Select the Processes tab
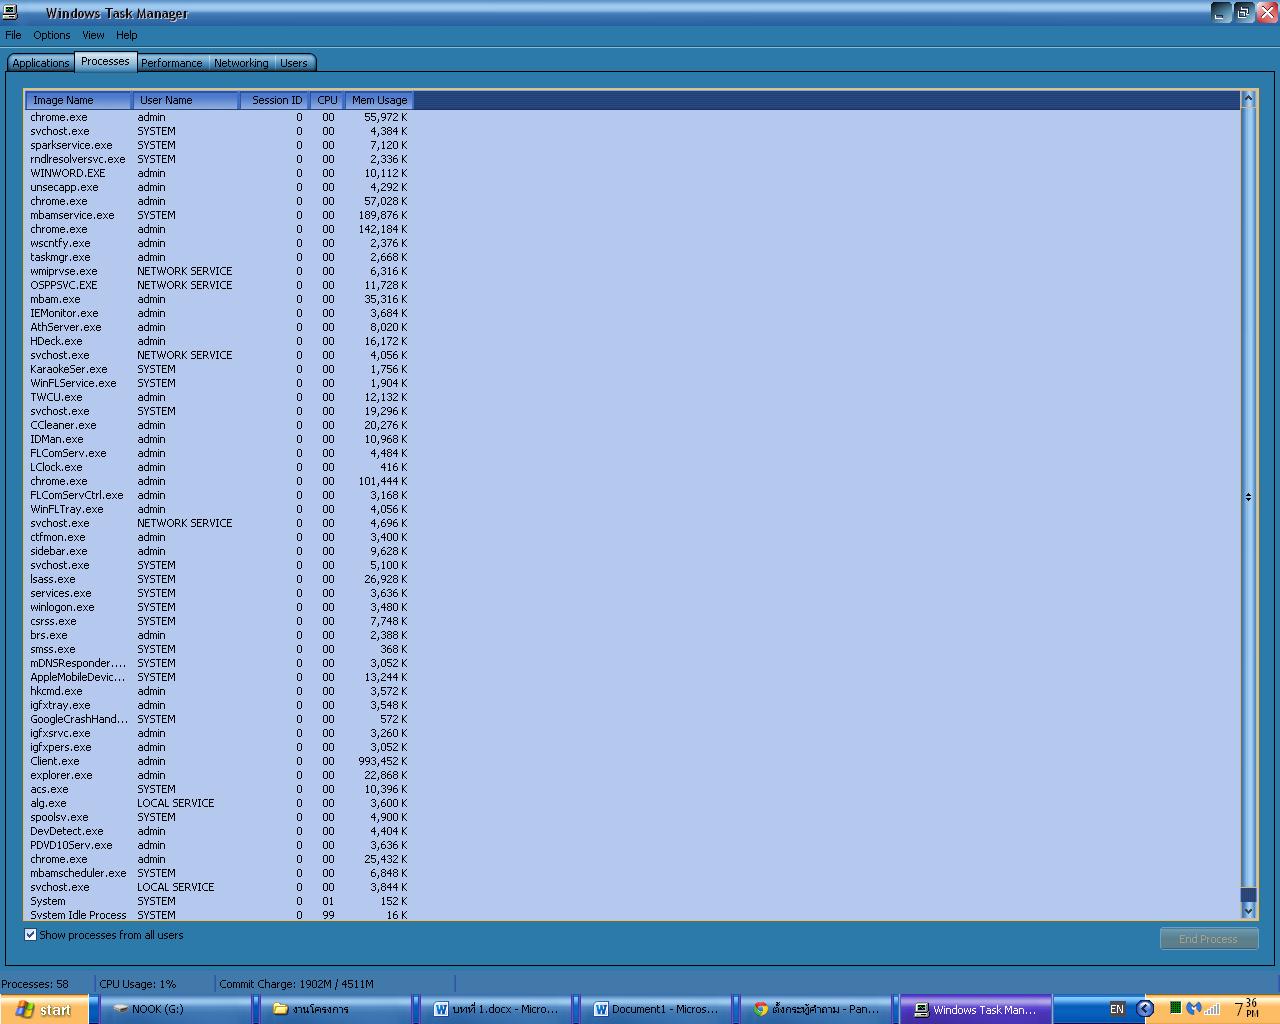 click(x=105, y=62)
